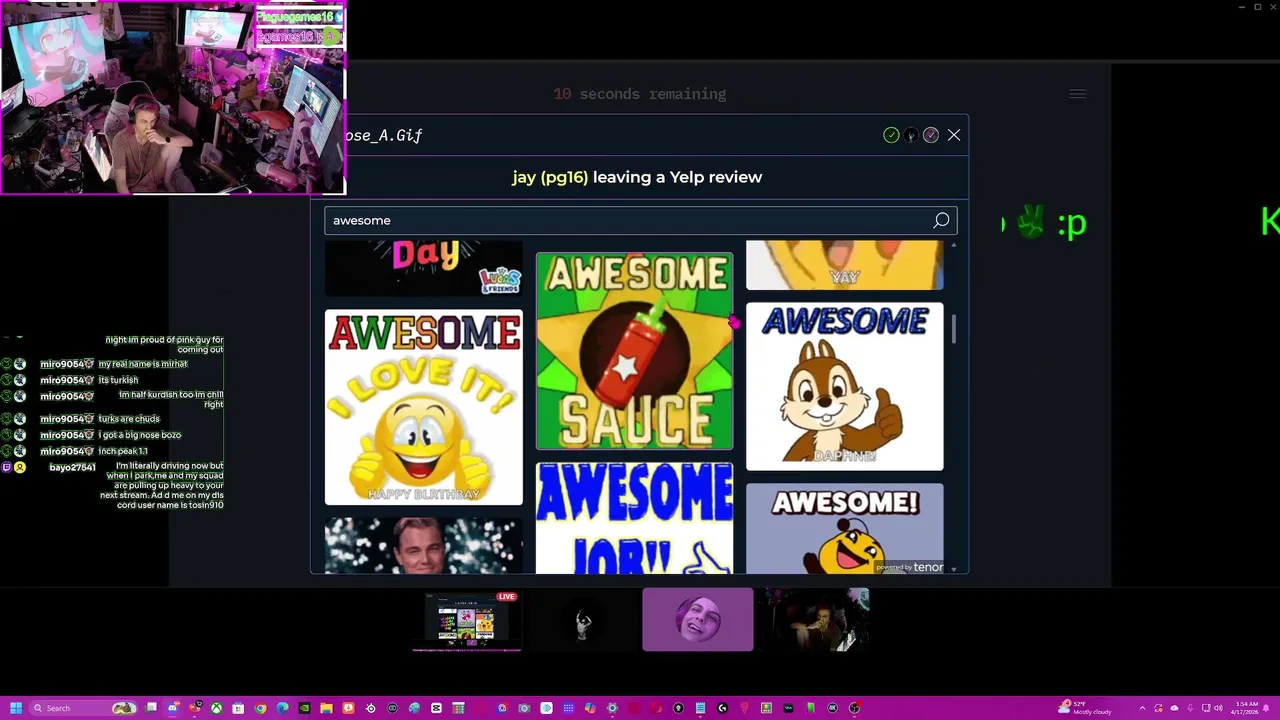Pick the Awesome Sauce GIF
The width and height of the screenshot is (1280, 720).
[634, 351]
